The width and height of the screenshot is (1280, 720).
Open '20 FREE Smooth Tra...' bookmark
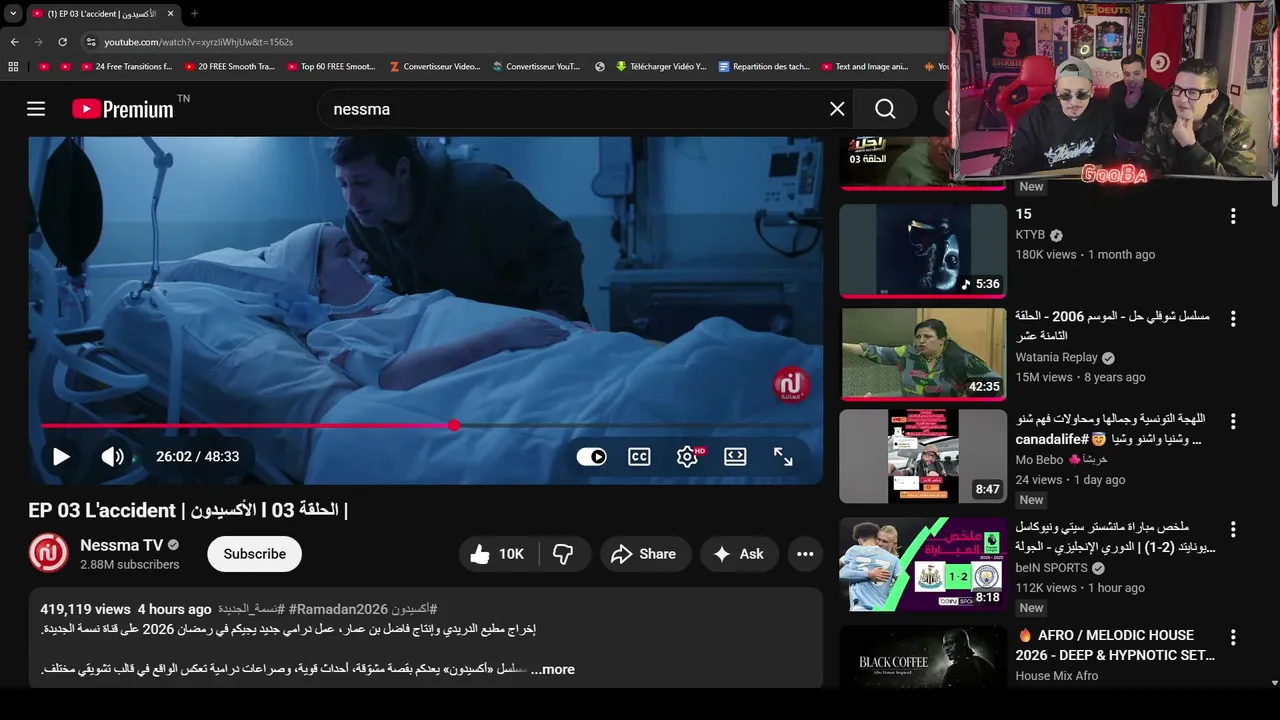point(229,67)
